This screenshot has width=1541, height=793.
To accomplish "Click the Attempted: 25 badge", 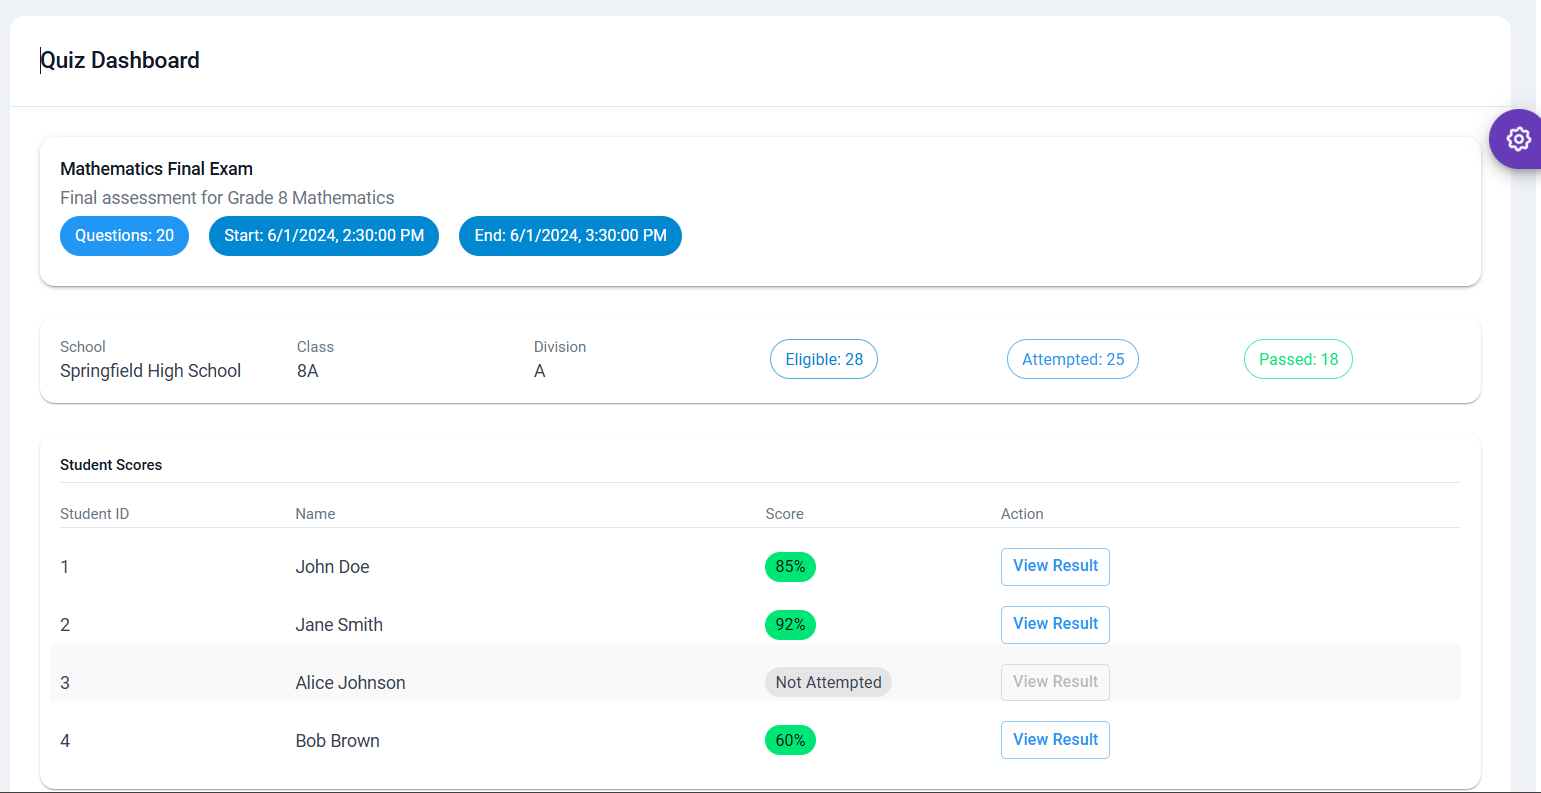I will click(1072, 359).
